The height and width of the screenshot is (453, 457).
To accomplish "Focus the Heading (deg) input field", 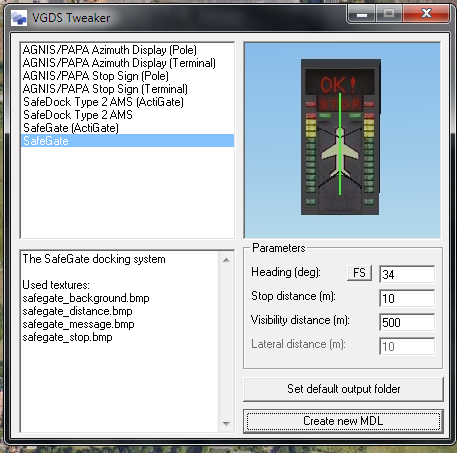I will [407, 274].
